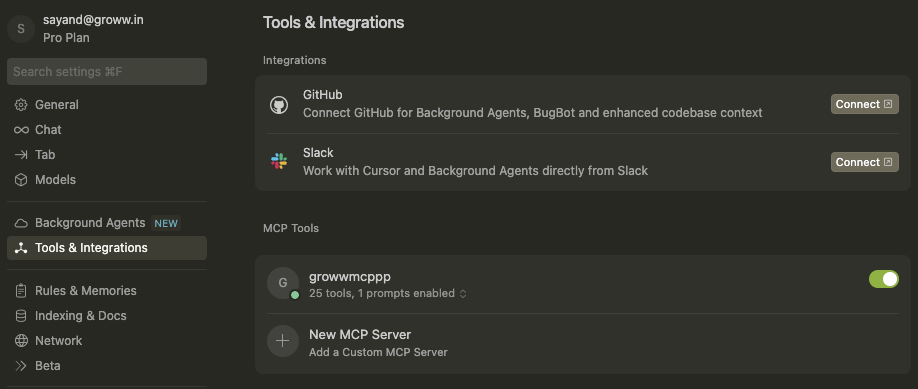Click the user avatar circle "S"
This screenshot has width=918, height=389.
[x=21, y=29]
